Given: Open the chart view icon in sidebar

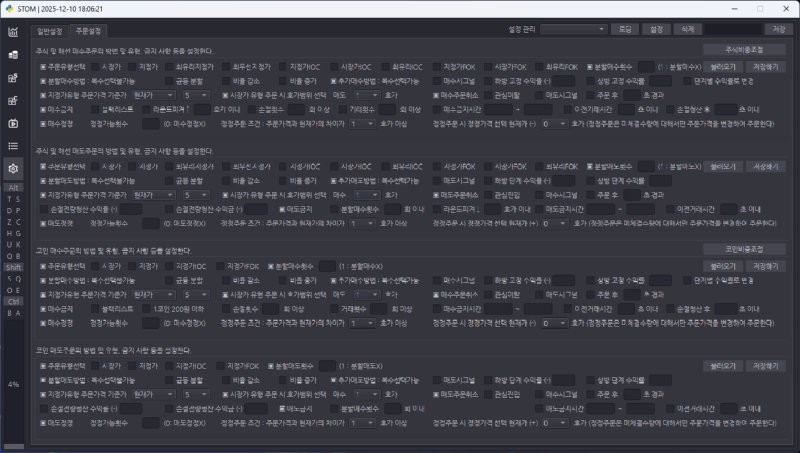Looking at the screenshot, I should [13, 32].
